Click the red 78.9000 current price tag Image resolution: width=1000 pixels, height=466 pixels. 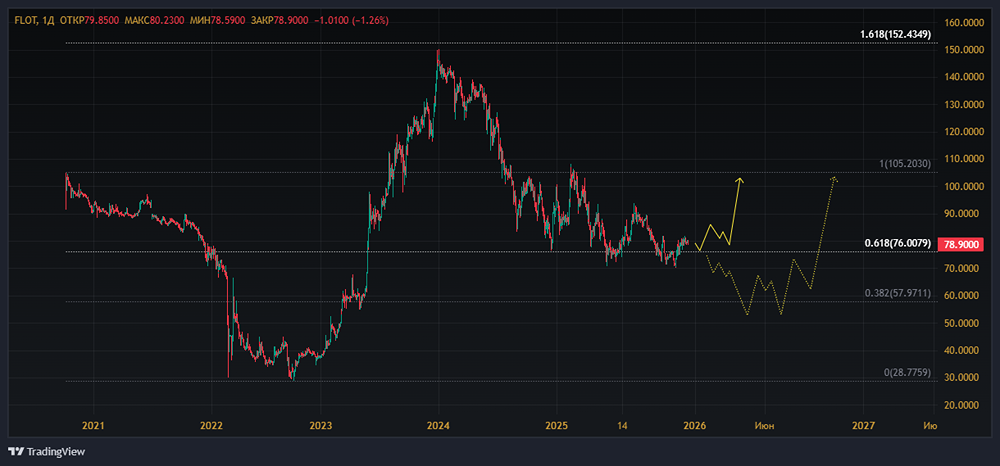962,244
